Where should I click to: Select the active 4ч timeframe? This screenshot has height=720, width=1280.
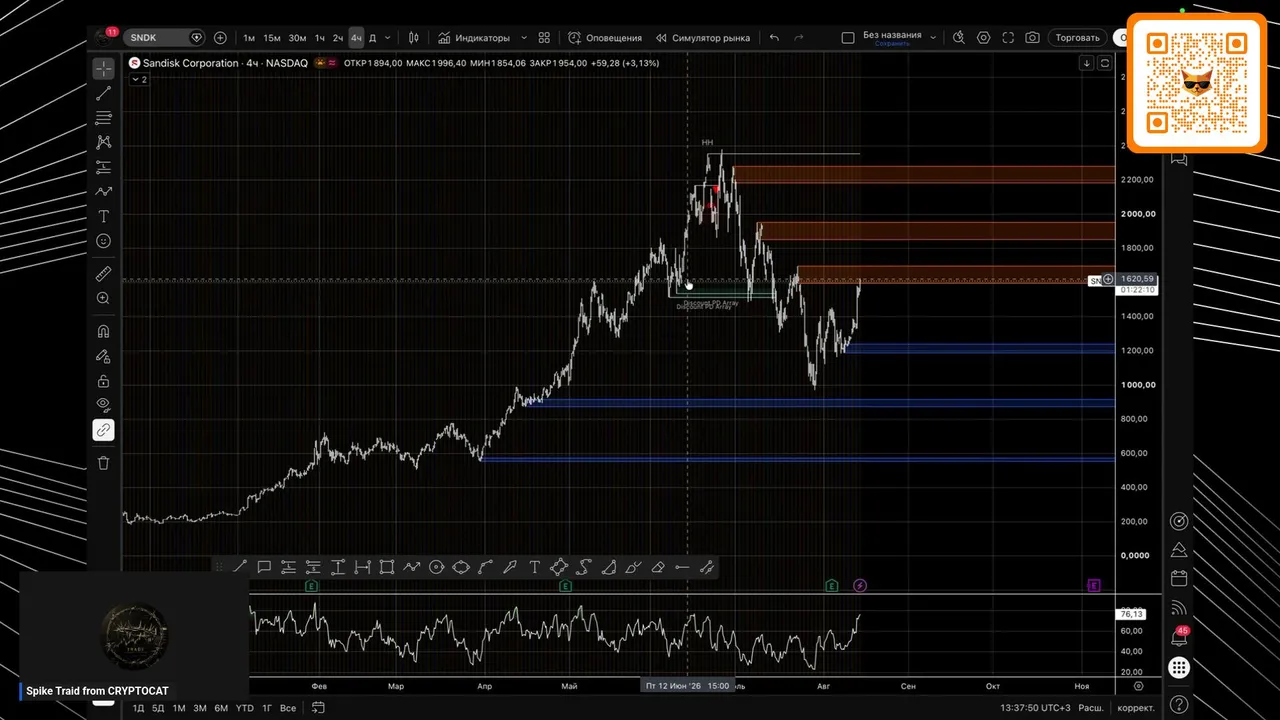click(356, 38)
